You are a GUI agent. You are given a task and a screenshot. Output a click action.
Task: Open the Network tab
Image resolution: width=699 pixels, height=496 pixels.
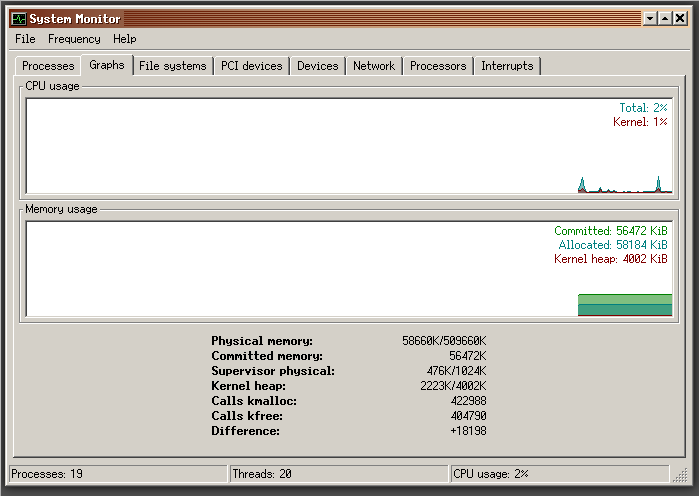[x=374, y=66]
